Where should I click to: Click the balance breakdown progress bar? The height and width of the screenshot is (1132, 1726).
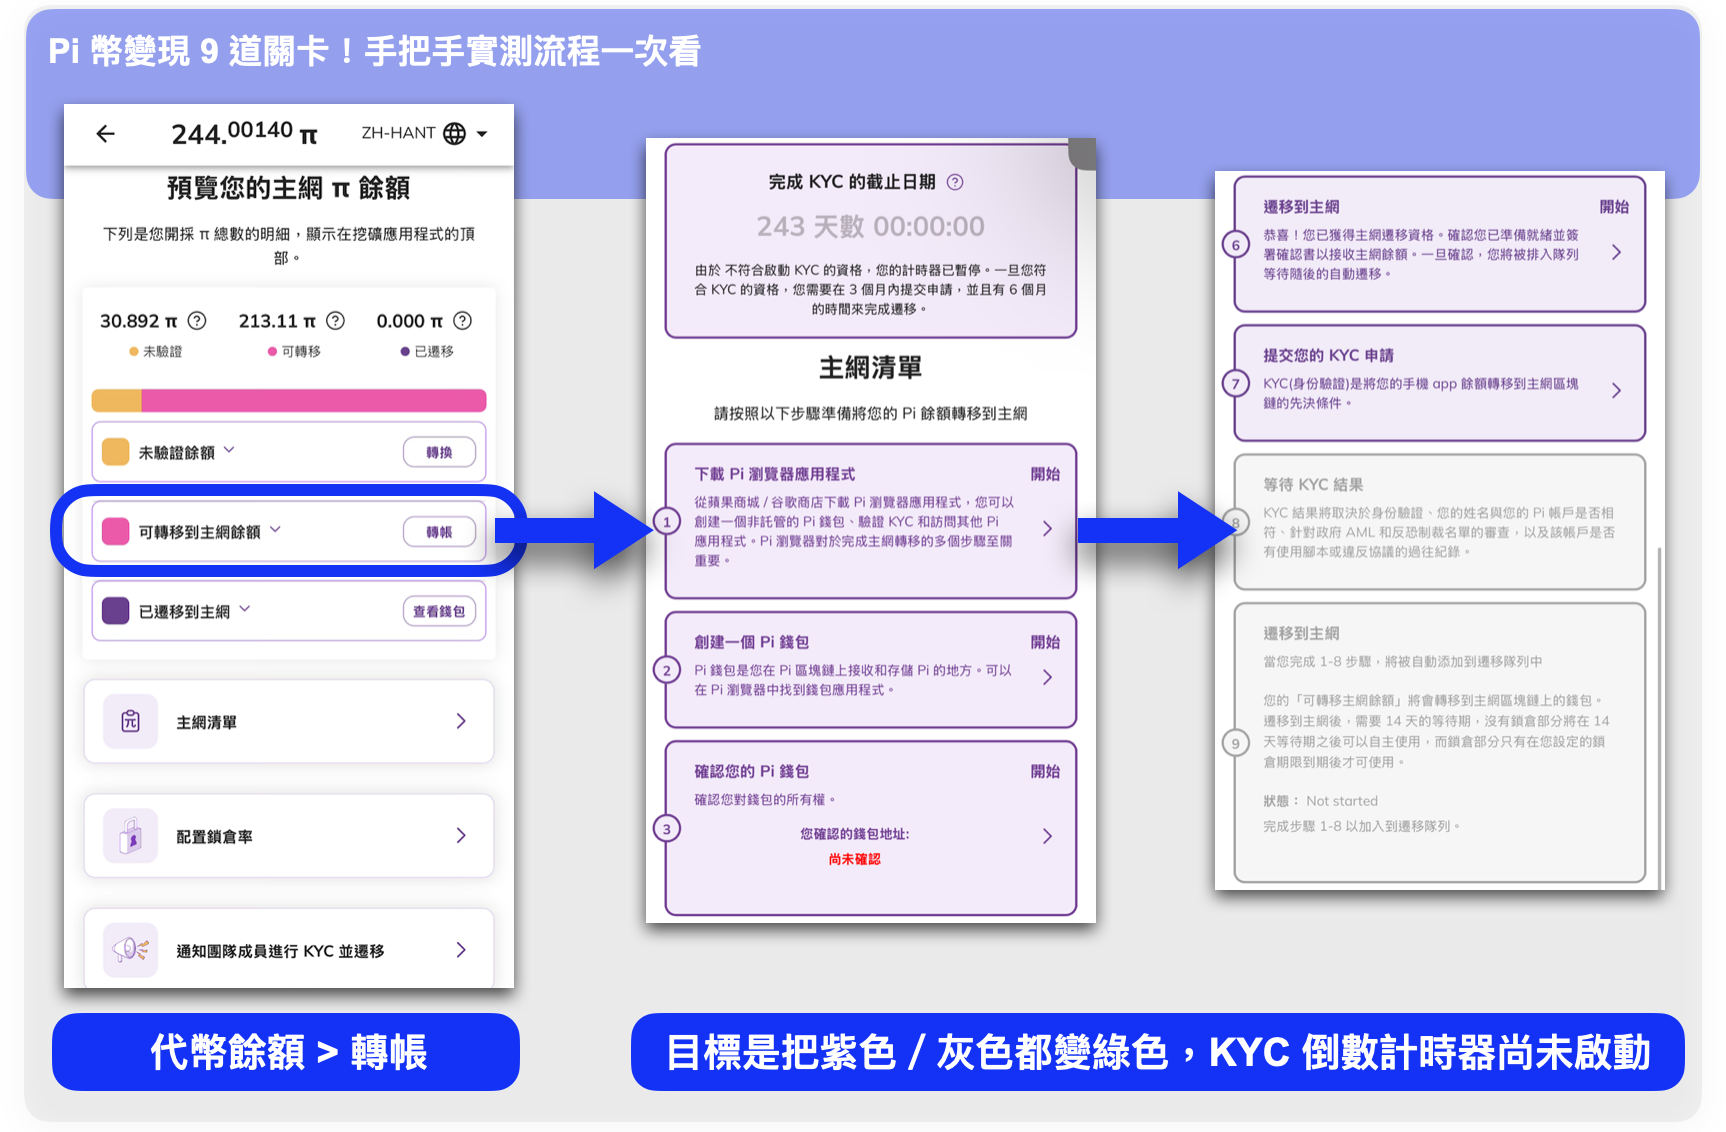[289, 401]
